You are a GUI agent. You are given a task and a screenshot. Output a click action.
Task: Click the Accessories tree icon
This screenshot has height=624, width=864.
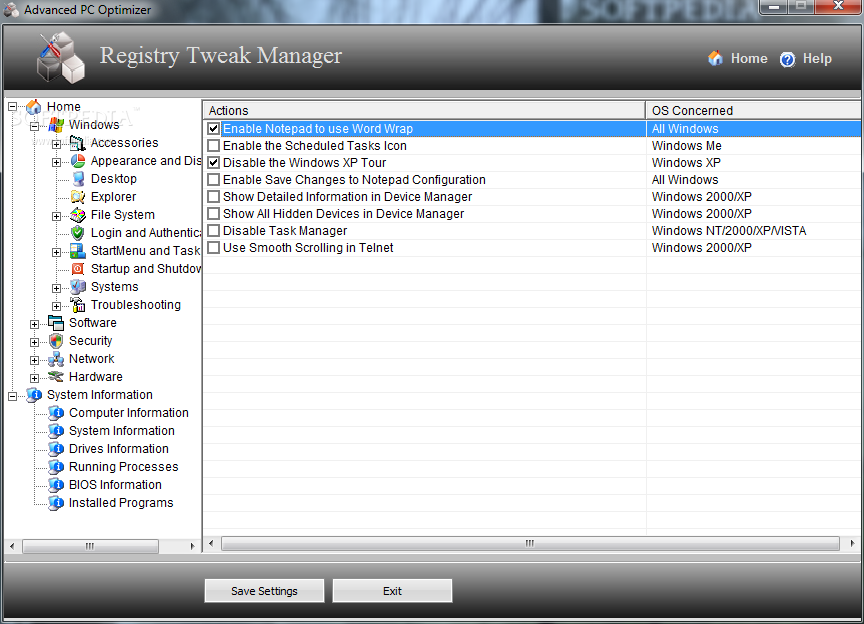[x=78, y=143]
